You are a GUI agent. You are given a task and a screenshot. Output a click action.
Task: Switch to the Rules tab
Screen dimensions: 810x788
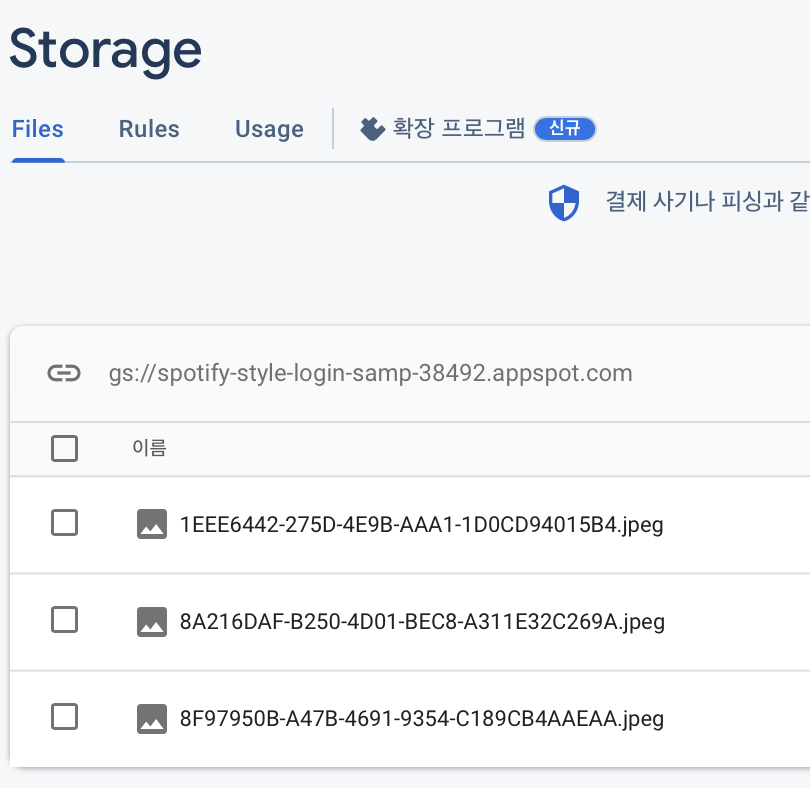tap(148, 128)
